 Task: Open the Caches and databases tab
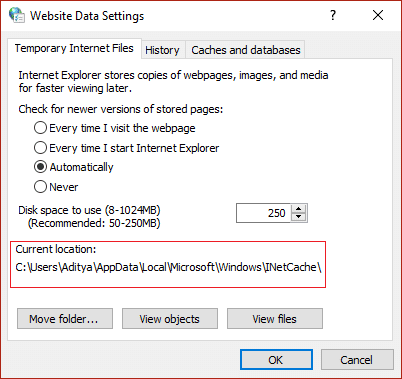tap(245, 50)
